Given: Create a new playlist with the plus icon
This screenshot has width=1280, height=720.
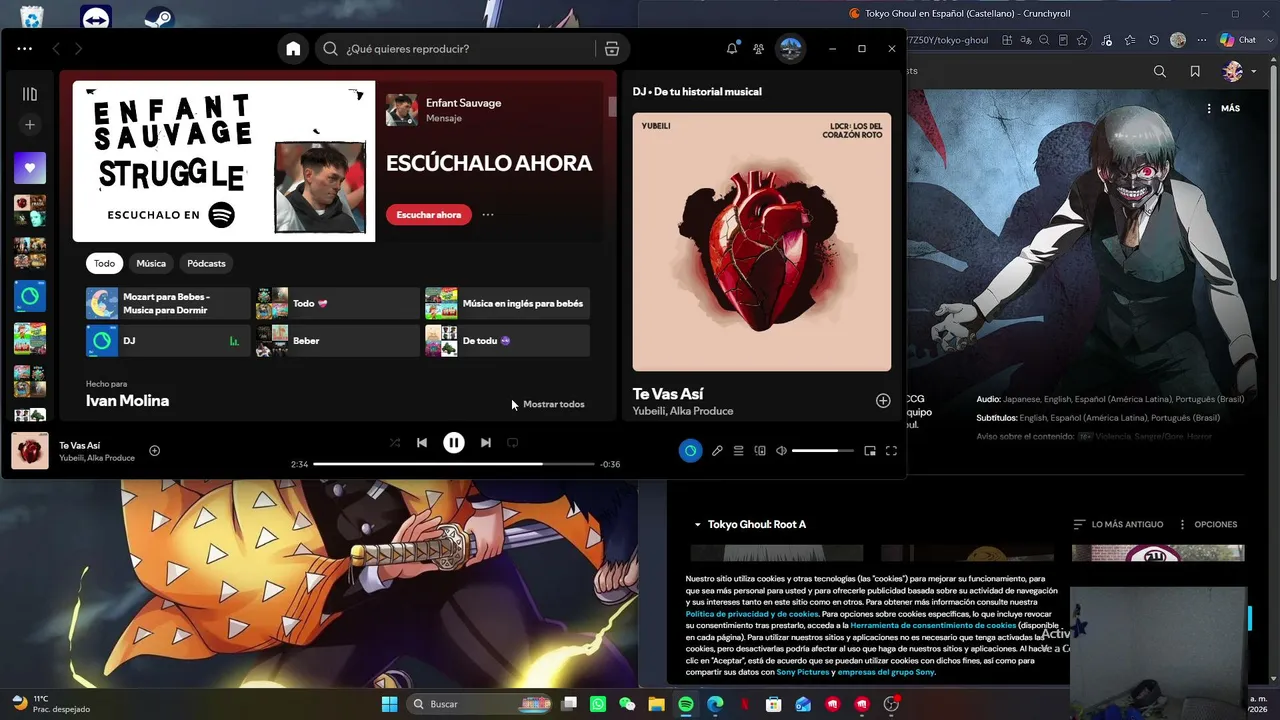Looking at the screenshot, I should coord(30,125).
